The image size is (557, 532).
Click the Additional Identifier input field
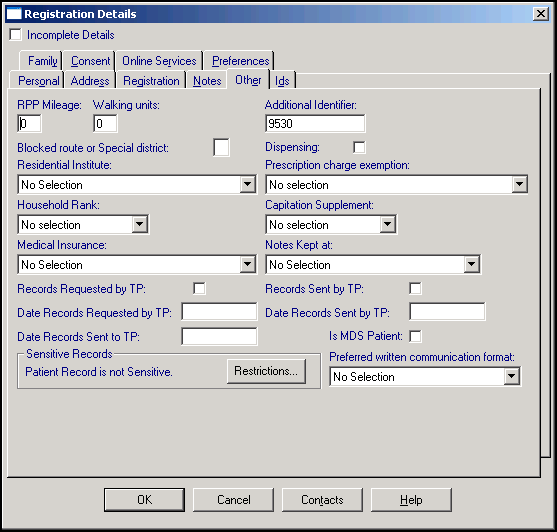315,124
